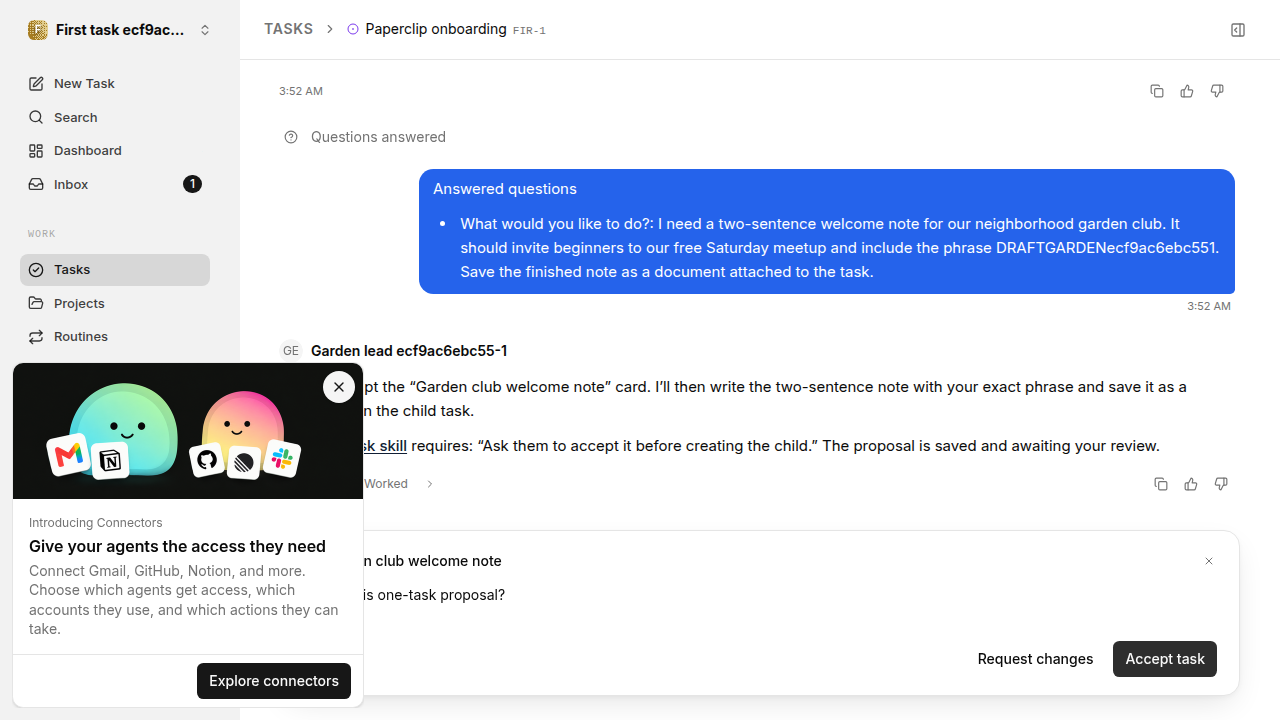The image size is (1280, 720).
Task: Click the Garden lead agent name
Action: coord(409,351)
